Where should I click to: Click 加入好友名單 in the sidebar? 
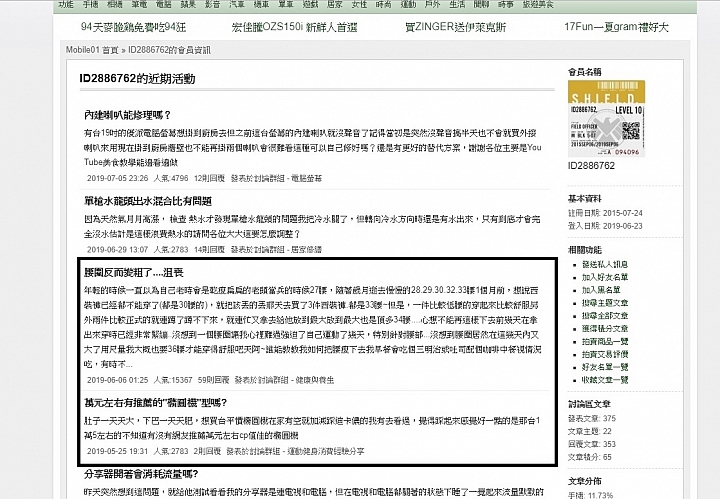605,277
